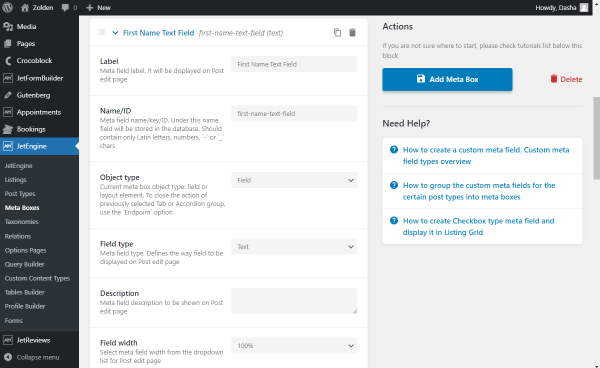Image resolution: width=600 pixels, height=368 pixels.
Task: Click the Gutenberg pen icon
Action: click(8, 95)
